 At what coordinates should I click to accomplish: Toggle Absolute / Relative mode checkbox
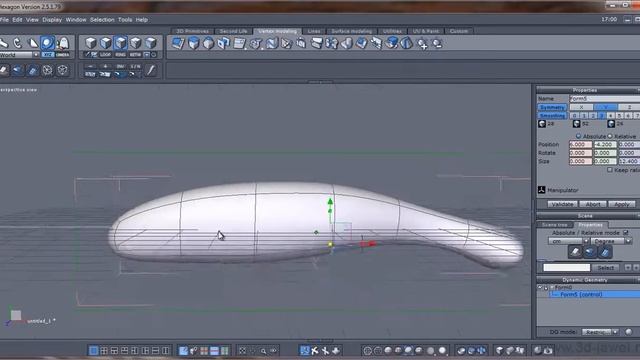[x=625, y=233]
